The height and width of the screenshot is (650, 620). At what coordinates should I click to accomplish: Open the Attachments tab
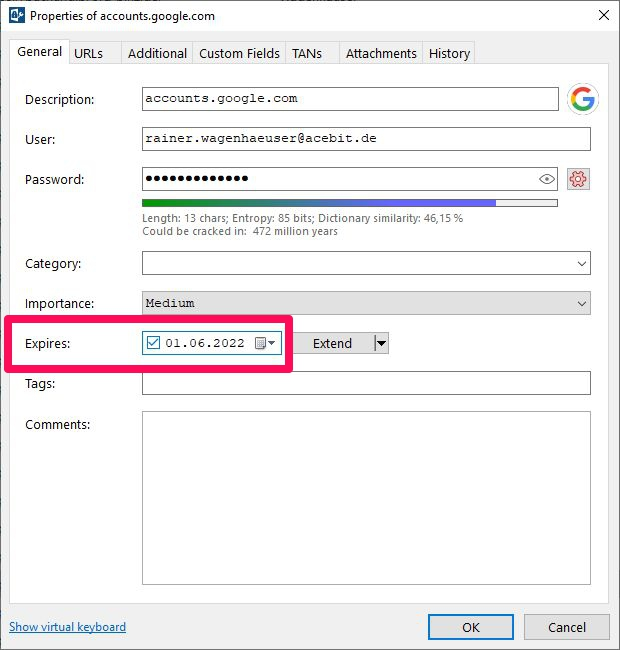[381, 53]
